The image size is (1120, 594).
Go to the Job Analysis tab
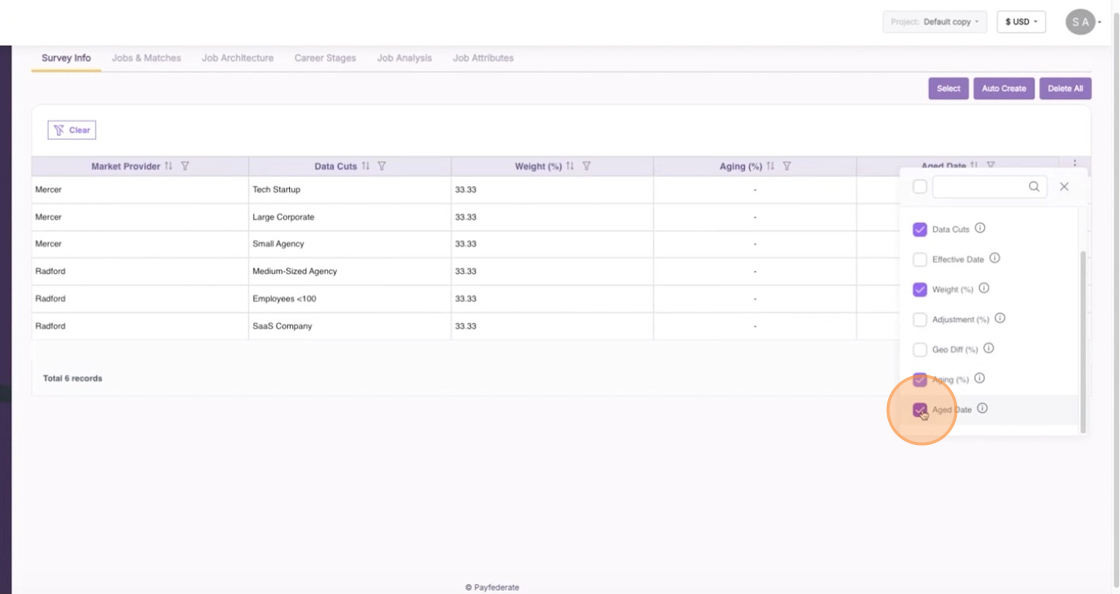pos(404,58)
